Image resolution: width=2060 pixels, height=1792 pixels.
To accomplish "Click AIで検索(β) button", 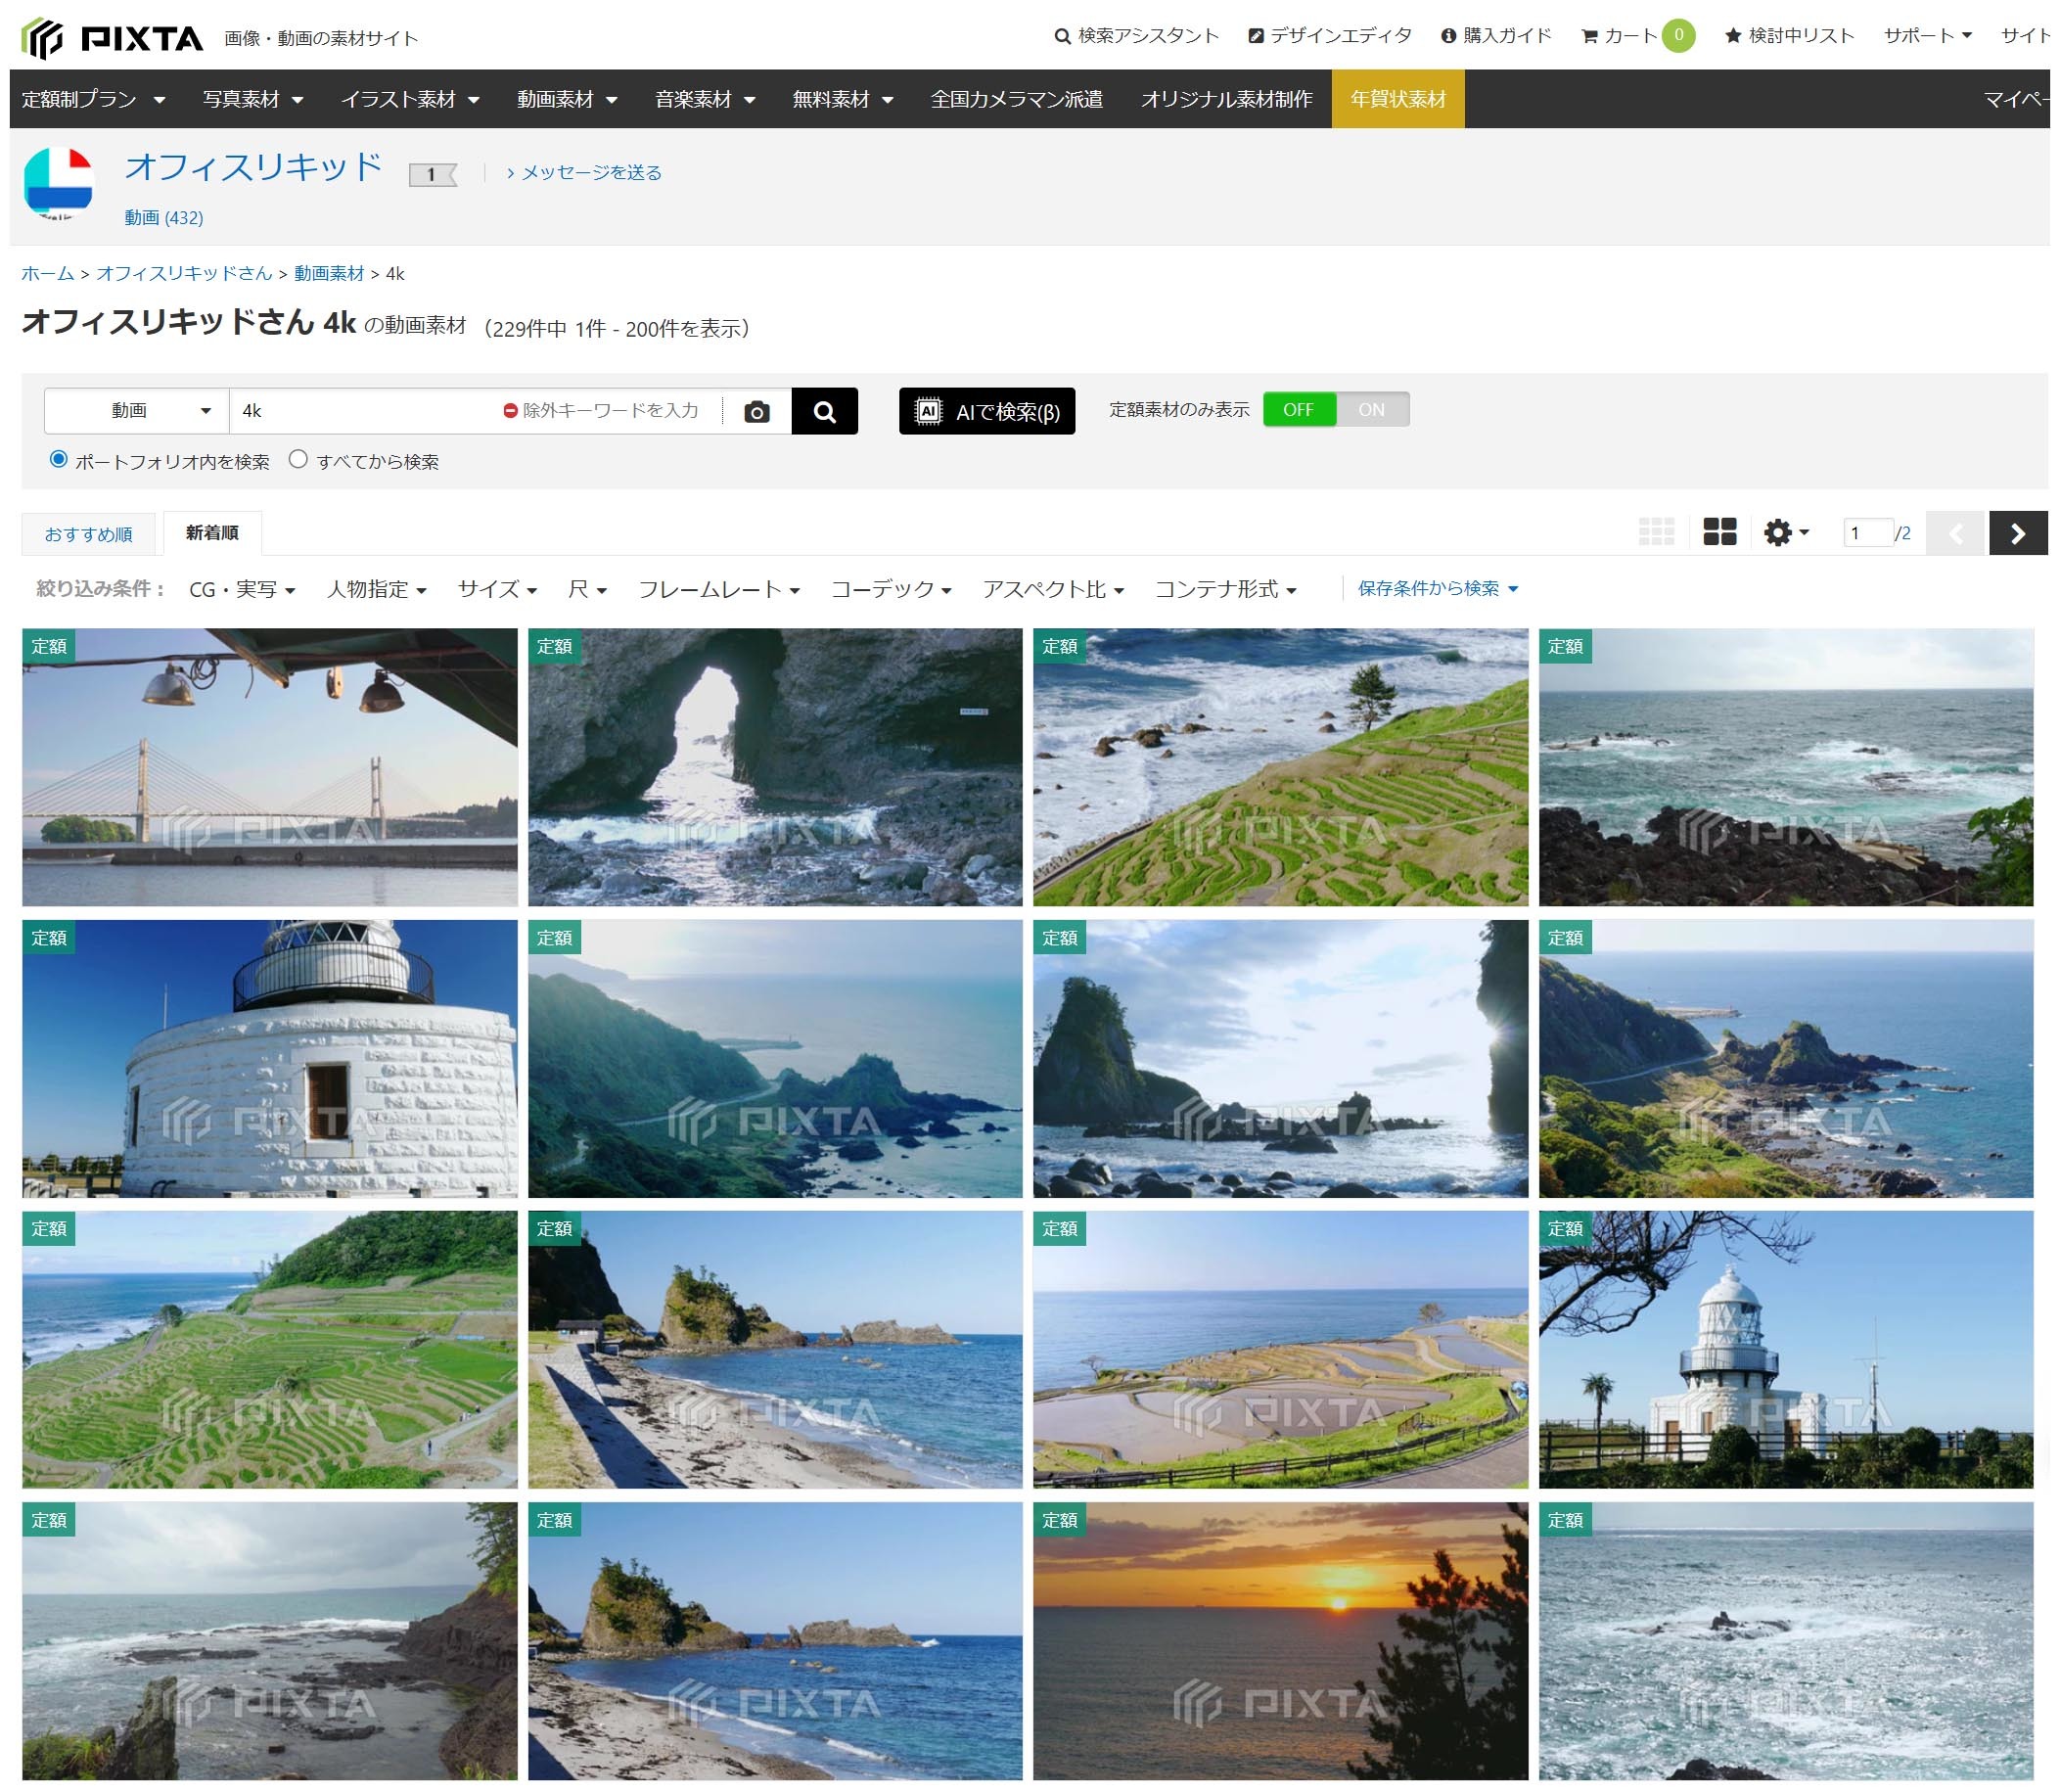I will point(986,411).
